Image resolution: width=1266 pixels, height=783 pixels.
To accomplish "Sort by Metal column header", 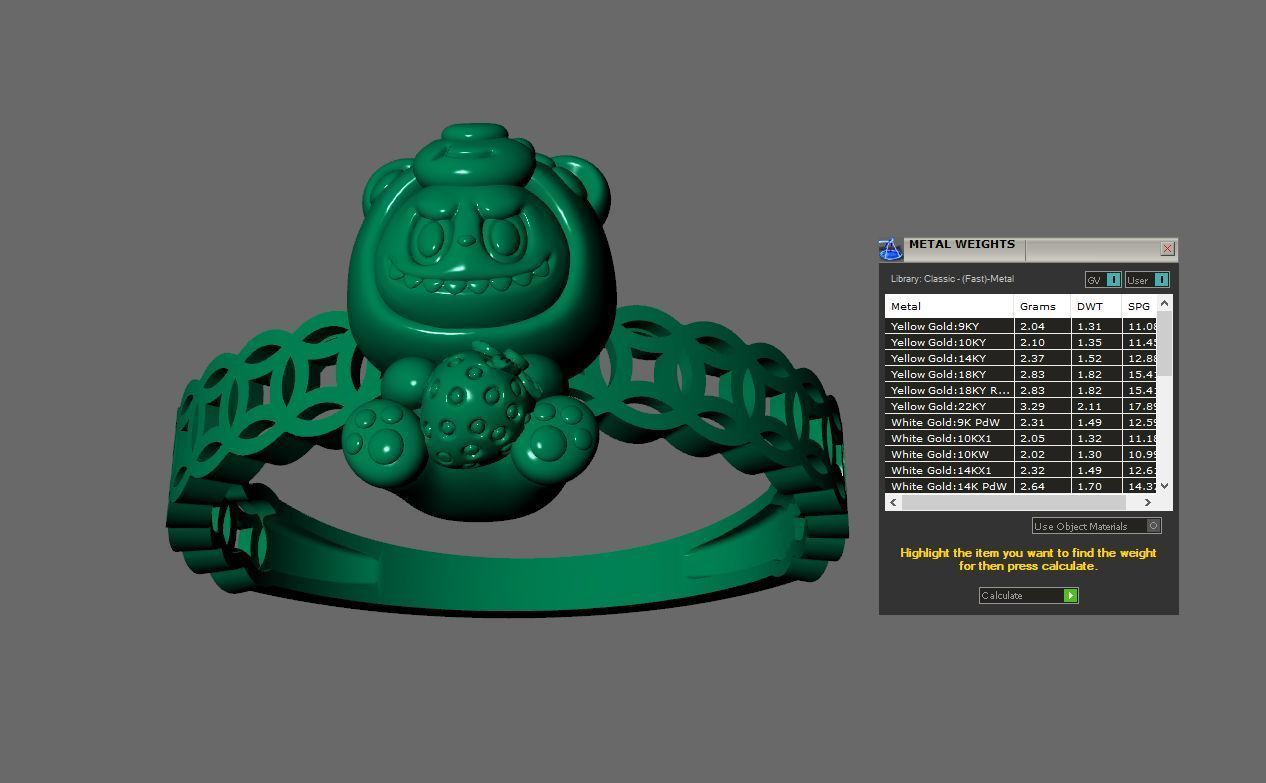I will (x=949, y=306).
